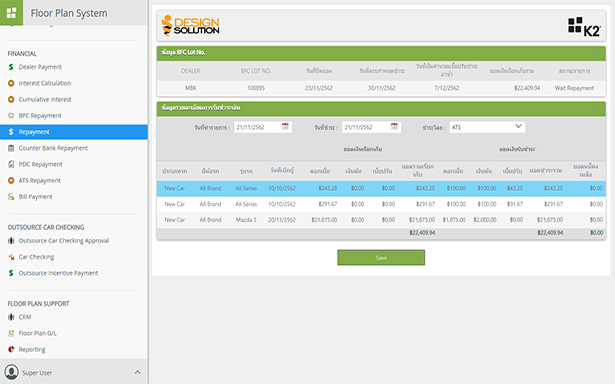Open the ATS payment method dropdown
The width and height of the screenshot is (615, 384).
487,127
